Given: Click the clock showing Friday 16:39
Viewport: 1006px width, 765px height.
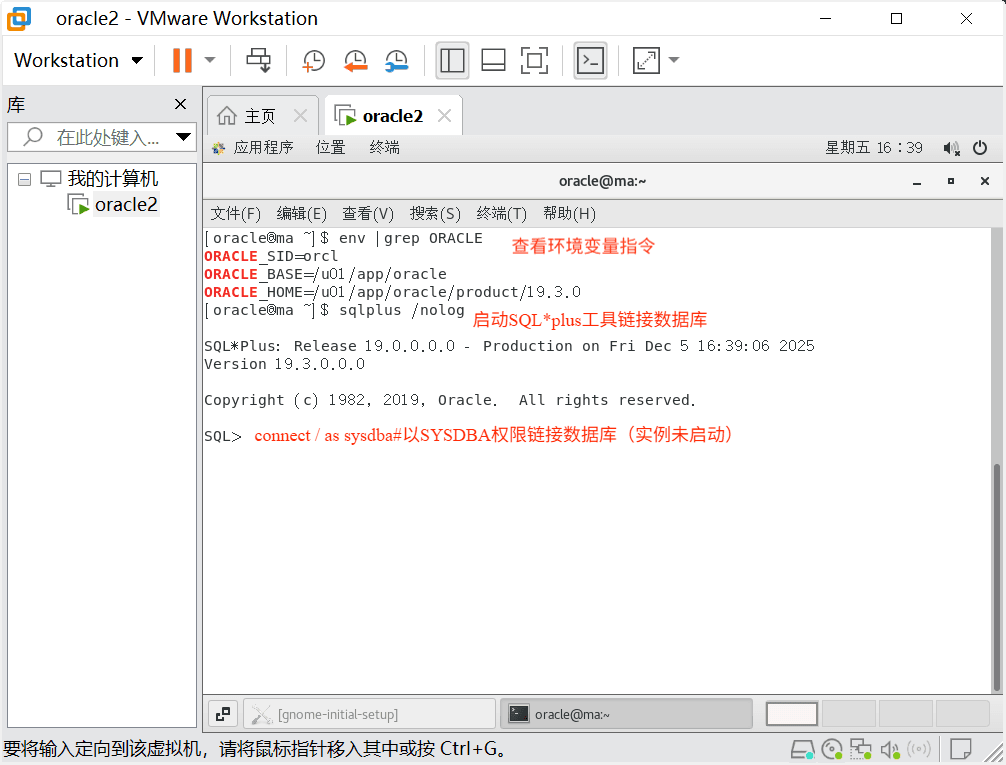Looking at the screenshot, I should (x=874, y=148).
